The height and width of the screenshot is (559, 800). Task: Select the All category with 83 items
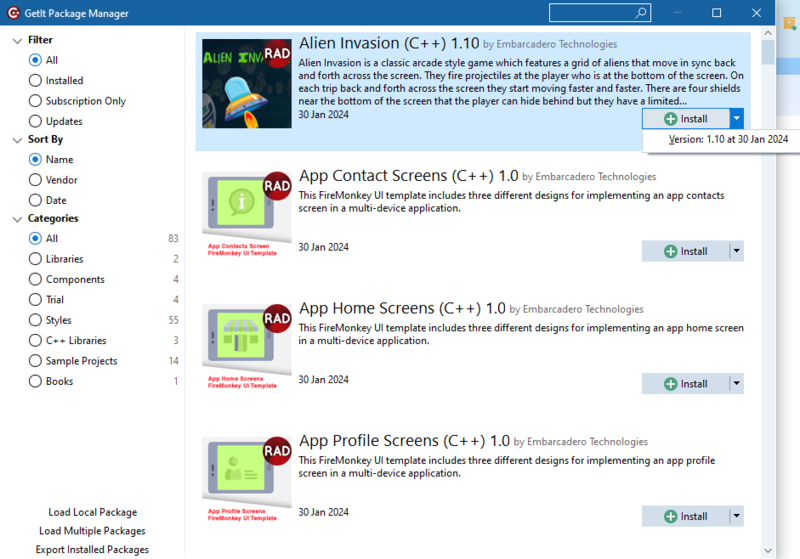tap(35, 239)
